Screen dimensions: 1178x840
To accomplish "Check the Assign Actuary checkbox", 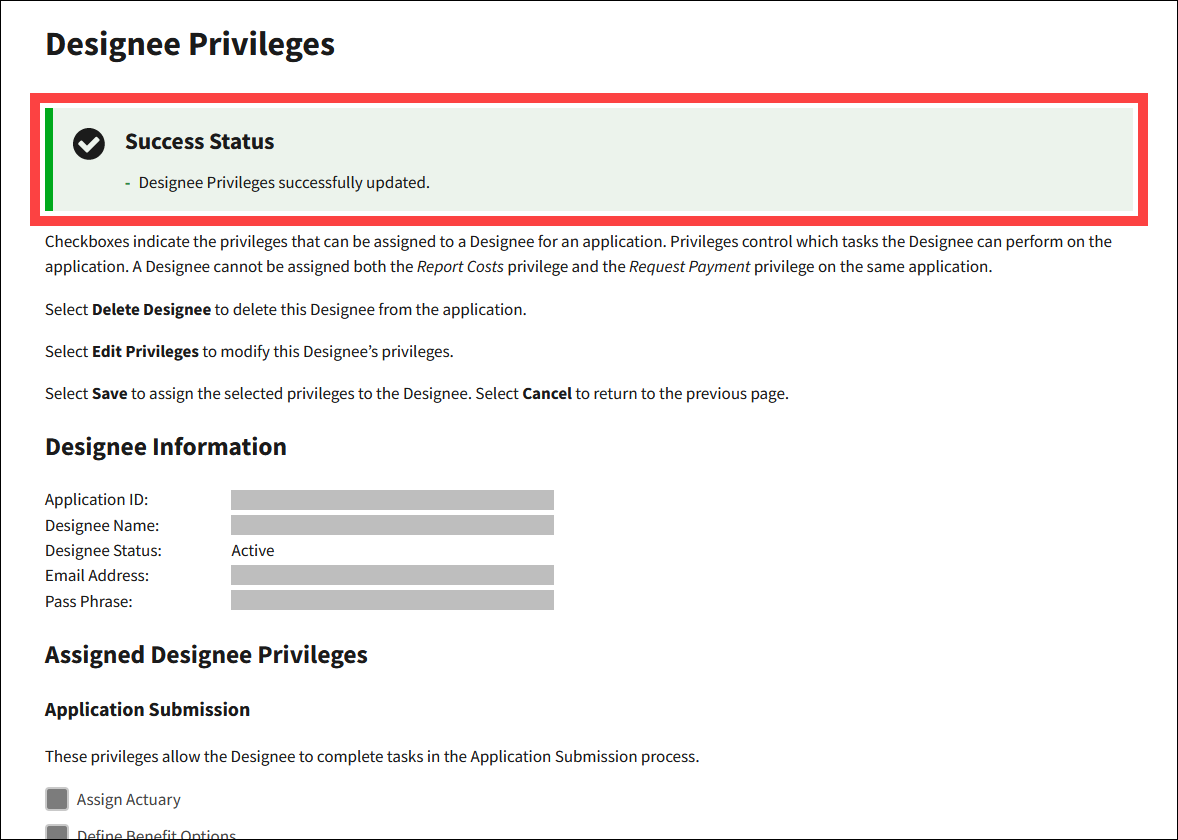I will tap(57, 799).
